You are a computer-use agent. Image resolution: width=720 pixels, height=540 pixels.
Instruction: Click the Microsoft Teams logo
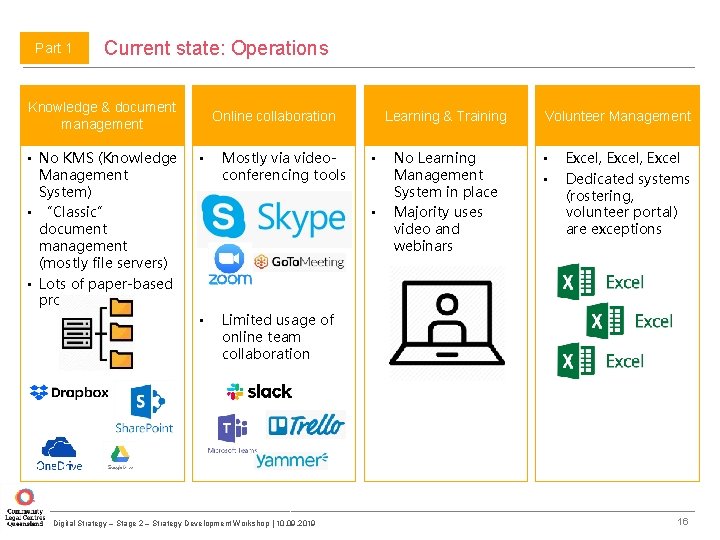tap(232, 433)
